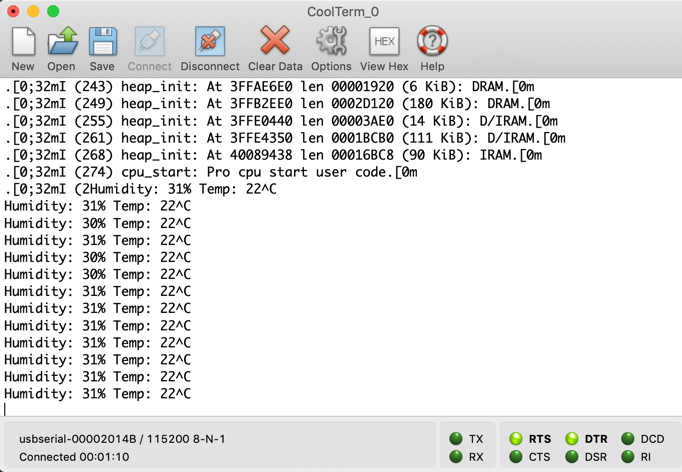Image resolution: width=682 pixels, height=472 pixels.
Task: Open the Options gear settings
Action: coord(331,42)
